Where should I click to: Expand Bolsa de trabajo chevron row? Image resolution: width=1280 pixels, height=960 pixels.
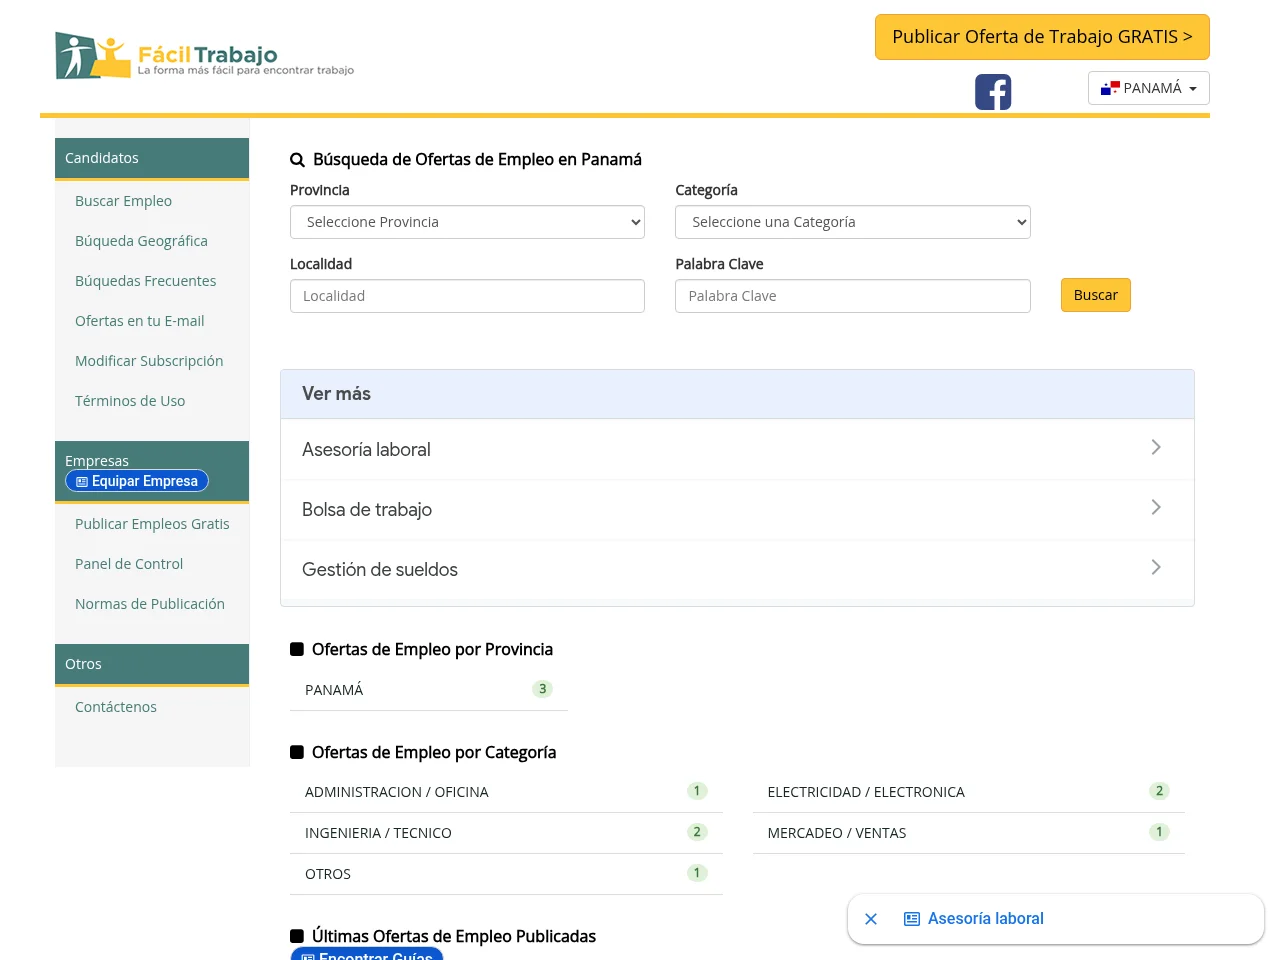tap(737, 509)
